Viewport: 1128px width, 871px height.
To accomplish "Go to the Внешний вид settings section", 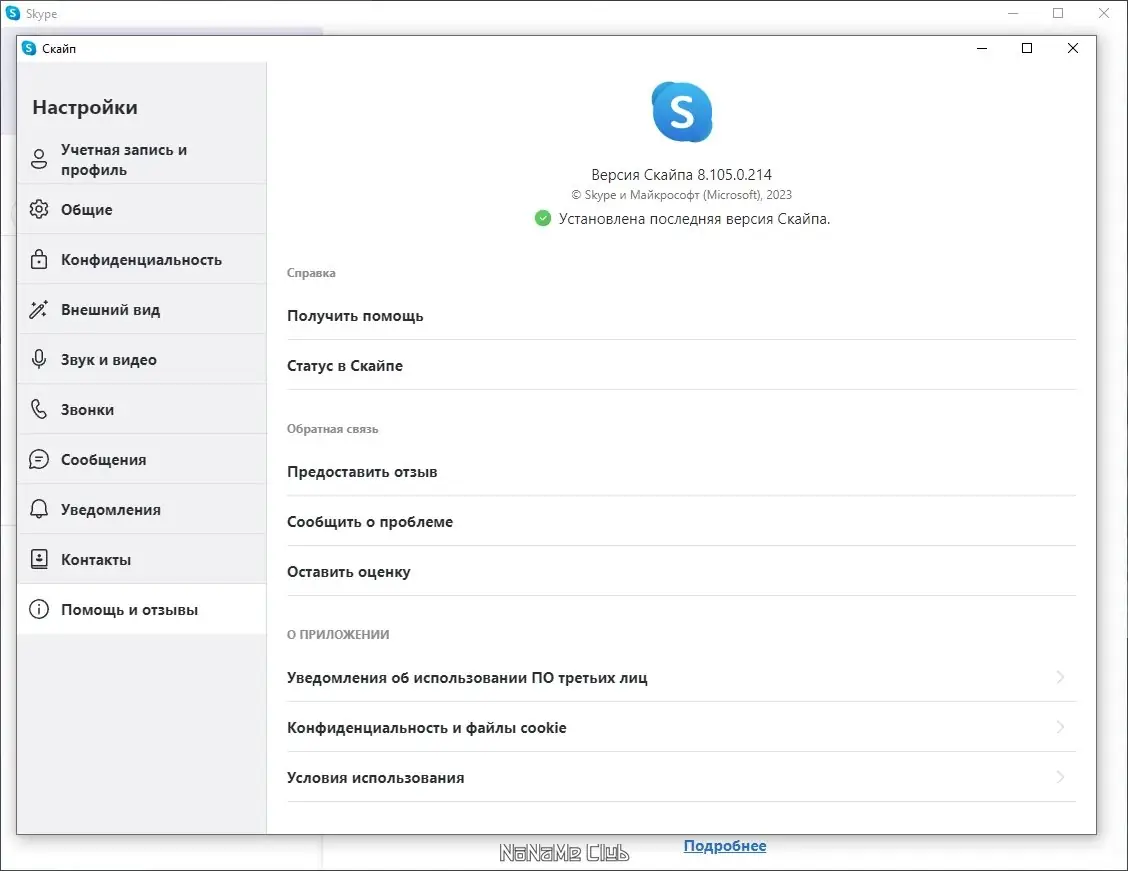I will pos(142,309).
